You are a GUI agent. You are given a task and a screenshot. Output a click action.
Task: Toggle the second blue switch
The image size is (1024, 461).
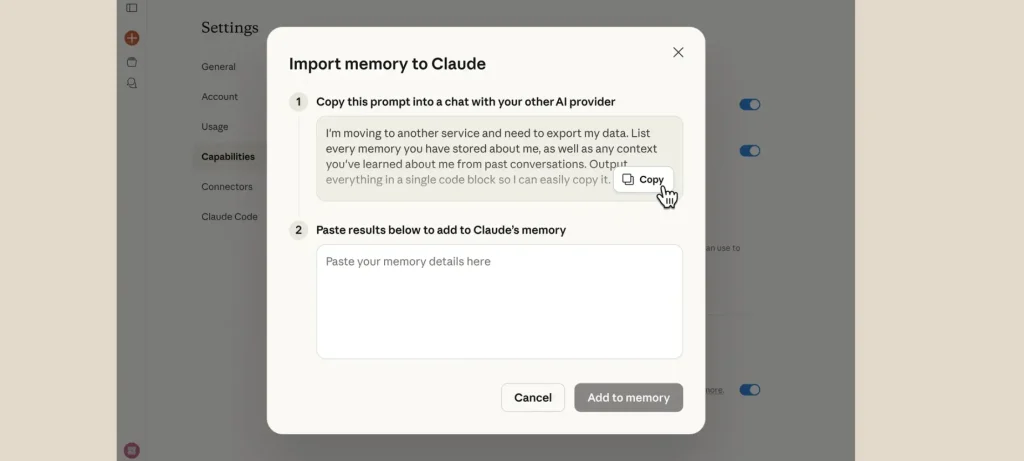749,151
